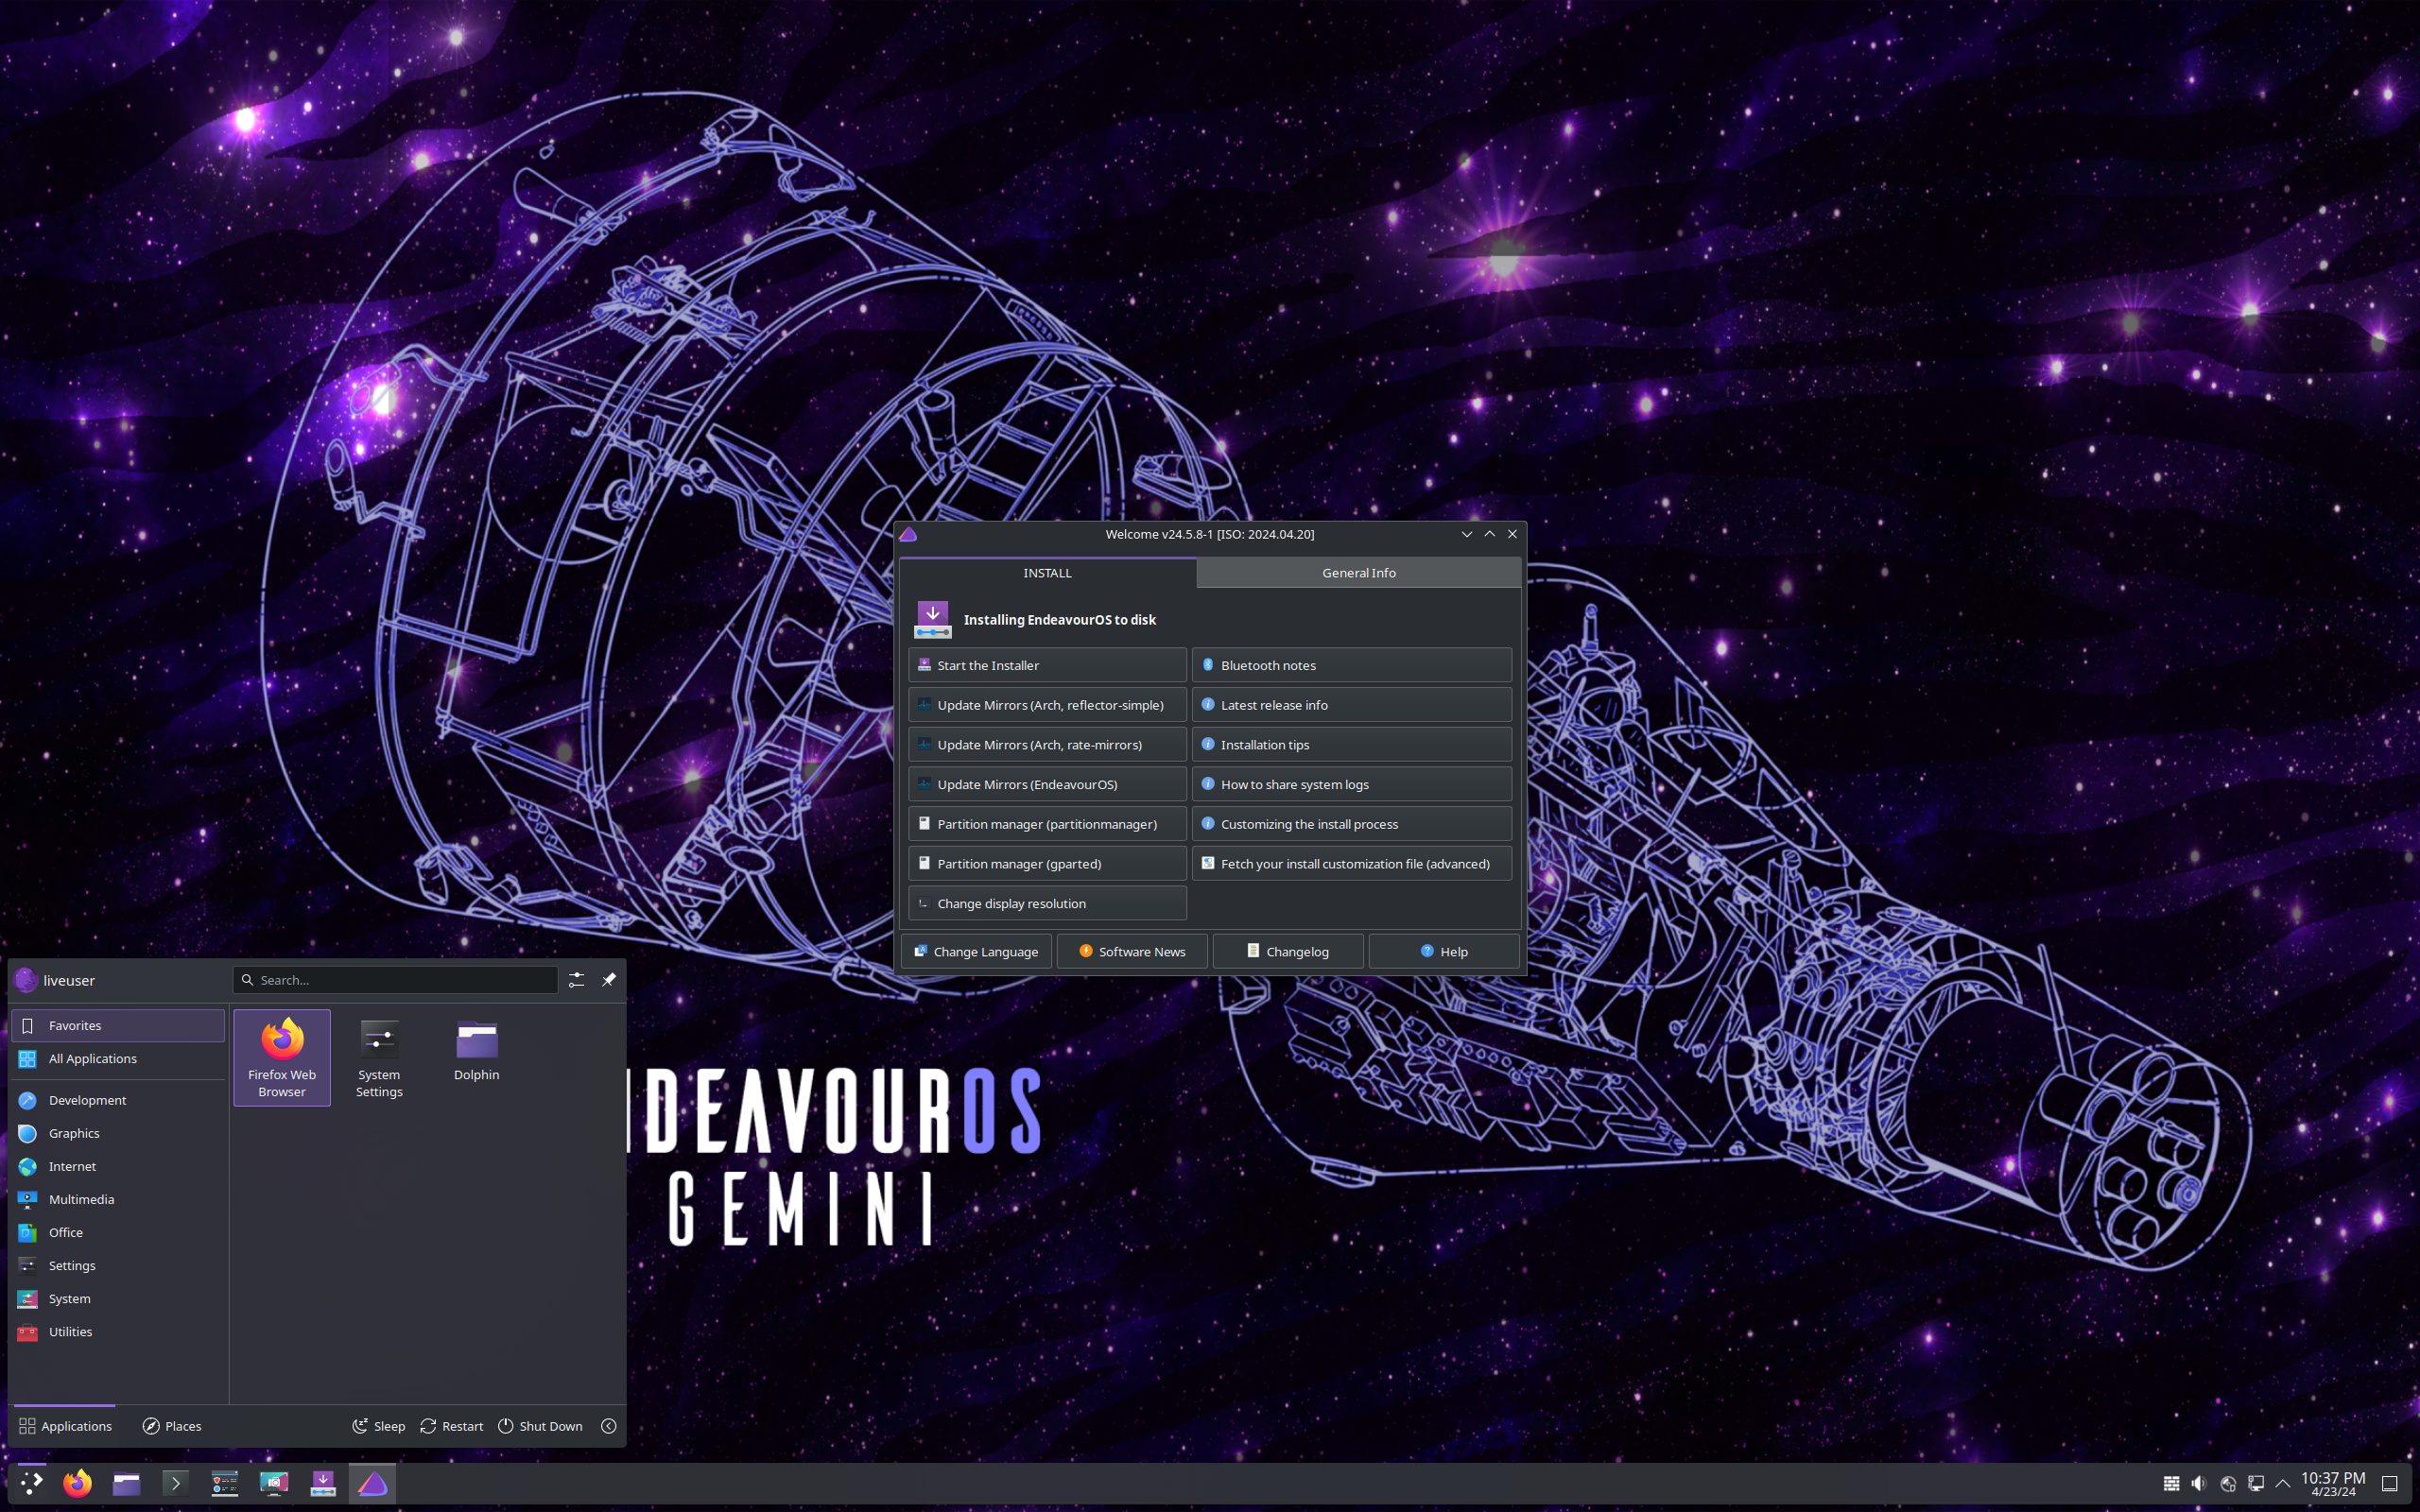Open the volume icon in system tray
Viewport: 2420px width, 1512px height.
click(2198, 1483)
